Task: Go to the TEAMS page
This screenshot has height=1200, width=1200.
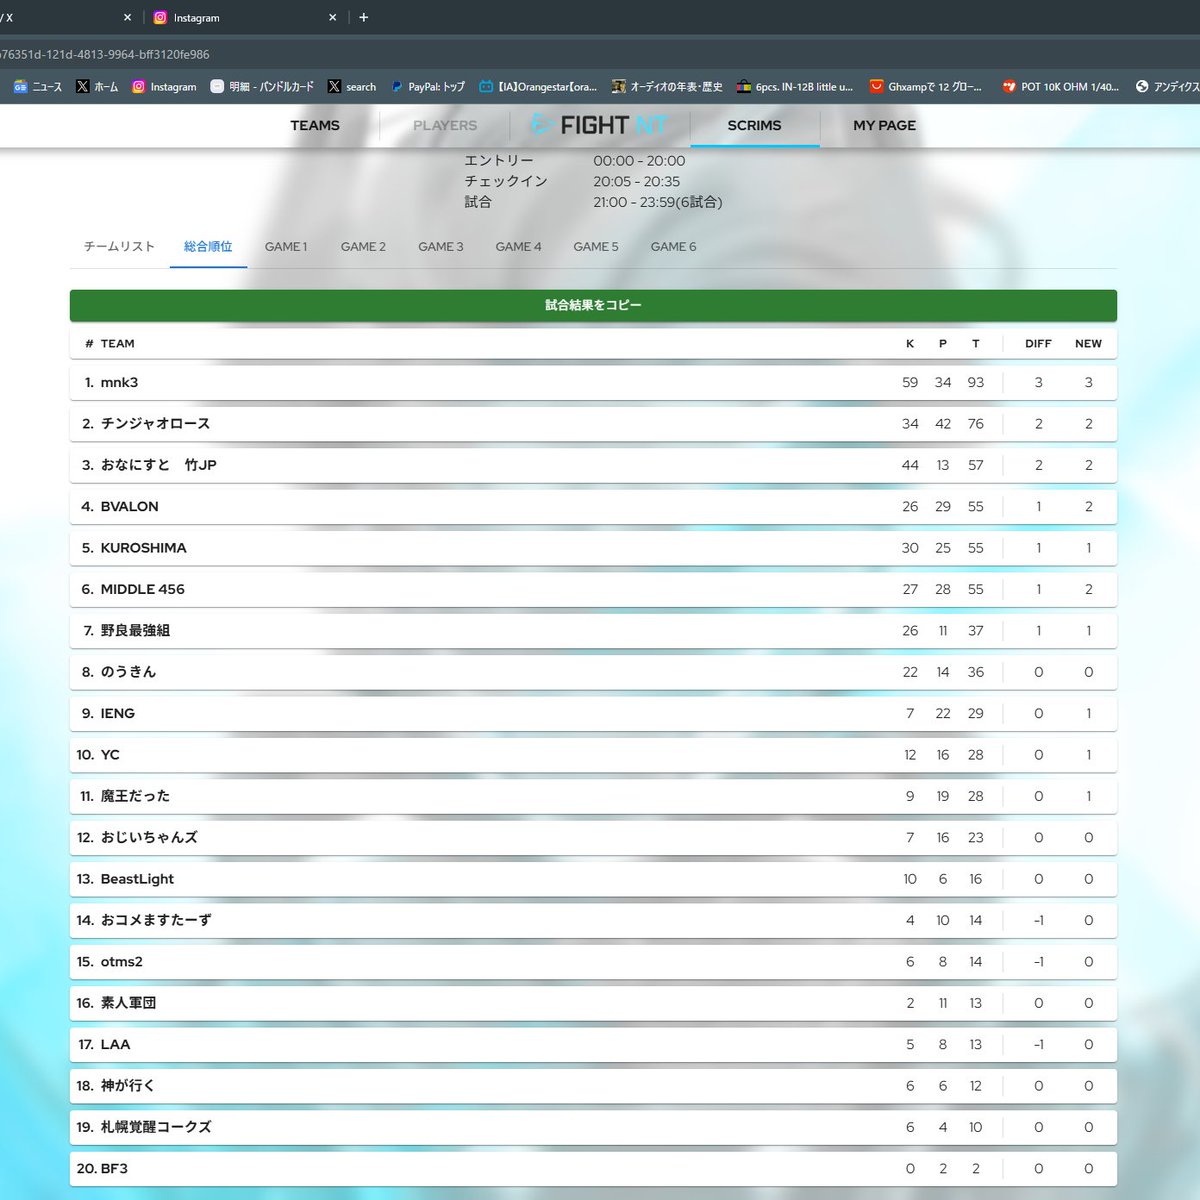Action: click(315, 125)
